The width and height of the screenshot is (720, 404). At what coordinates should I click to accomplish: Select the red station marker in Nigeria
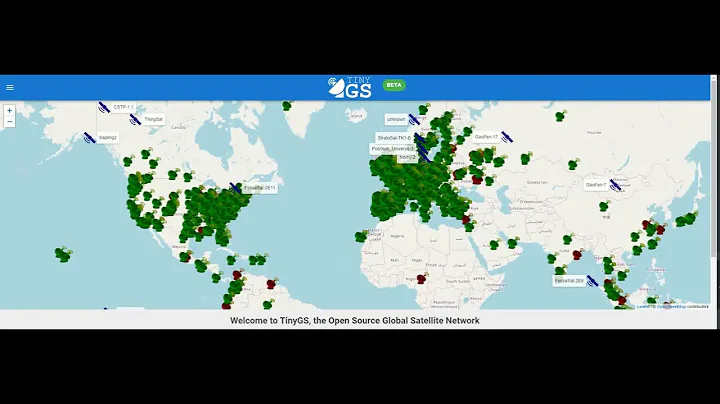point(422,278)
